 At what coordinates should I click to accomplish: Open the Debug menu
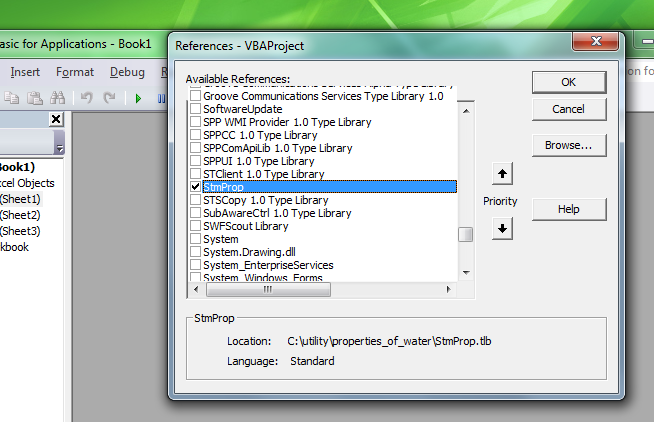point(127,72)
